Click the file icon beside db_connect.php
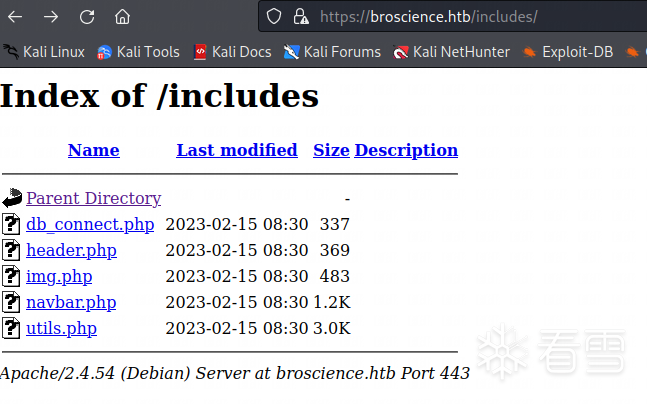647x404 pixels. [x=12, y=224]
